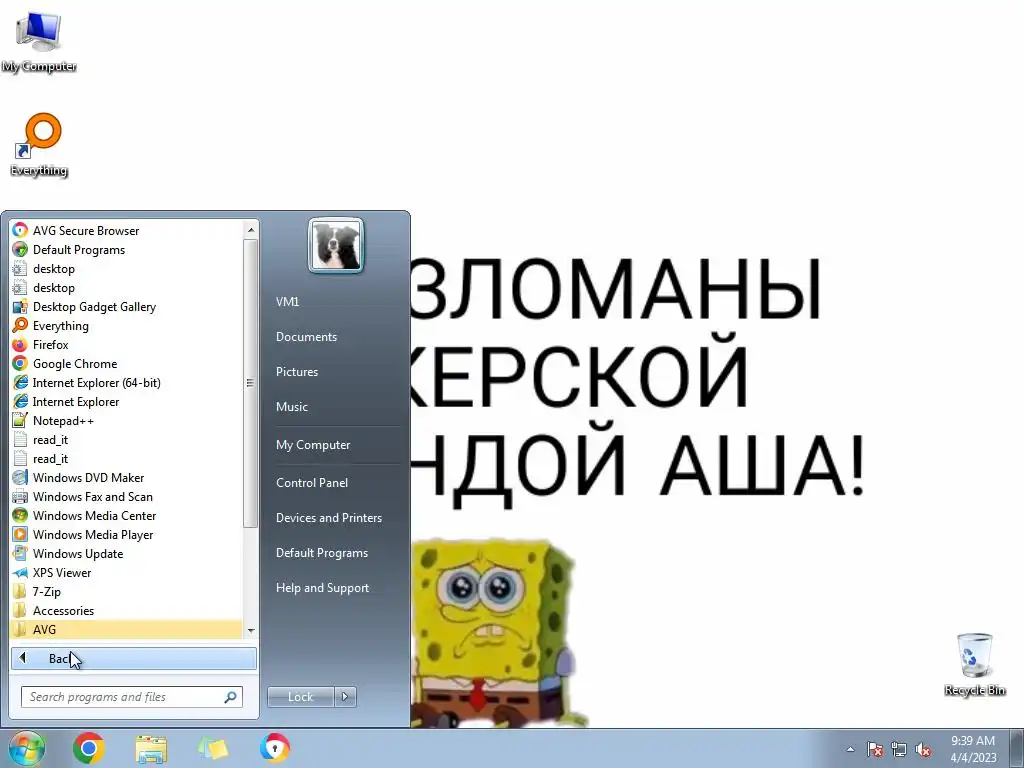The height and width of the screenshot is (768, 1024).
Task: Select the Recycle Bin desktop icon
Action: click(974, 664)
